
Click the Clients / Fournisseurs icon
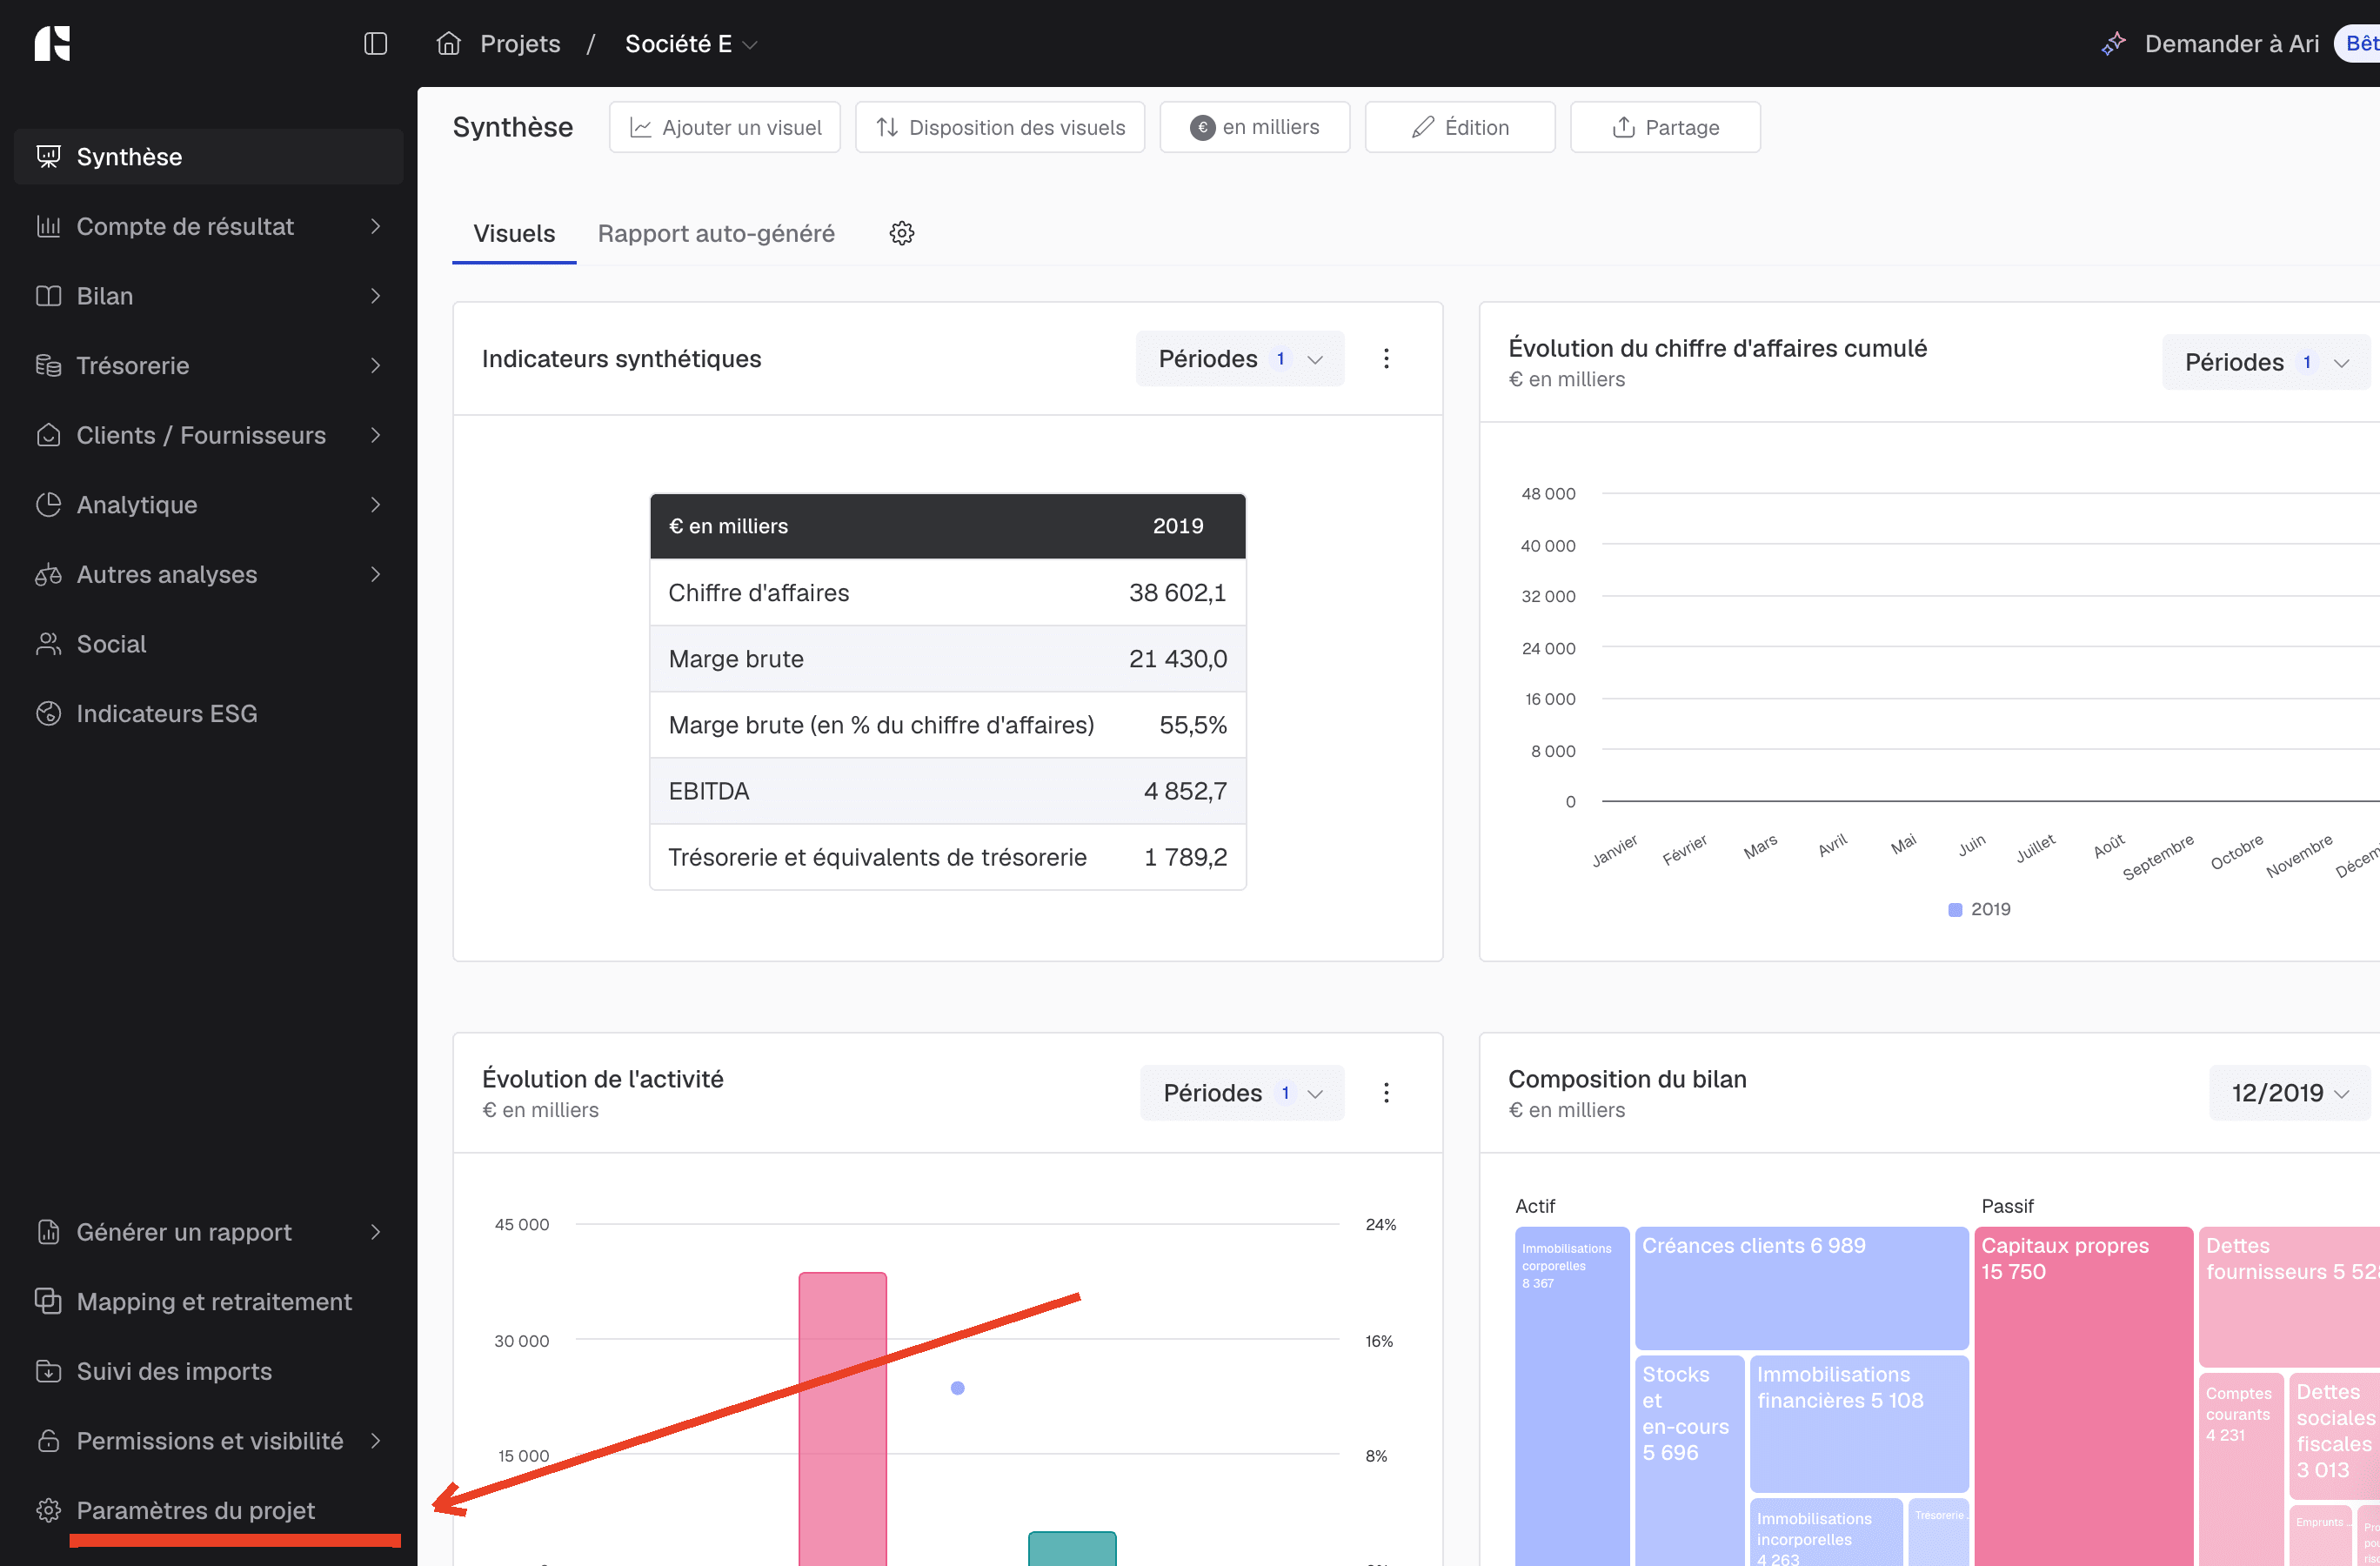point(48,435)
